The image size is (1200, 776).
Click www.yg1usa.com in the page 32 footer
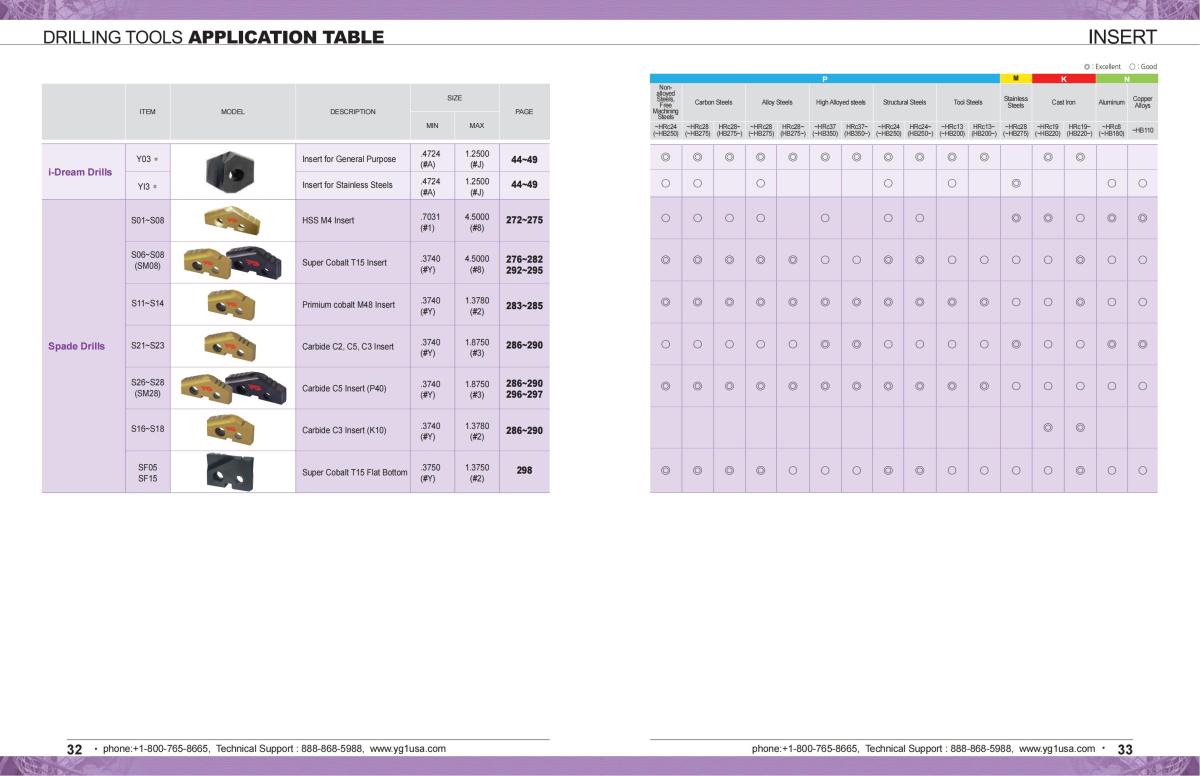coord(407,748)
